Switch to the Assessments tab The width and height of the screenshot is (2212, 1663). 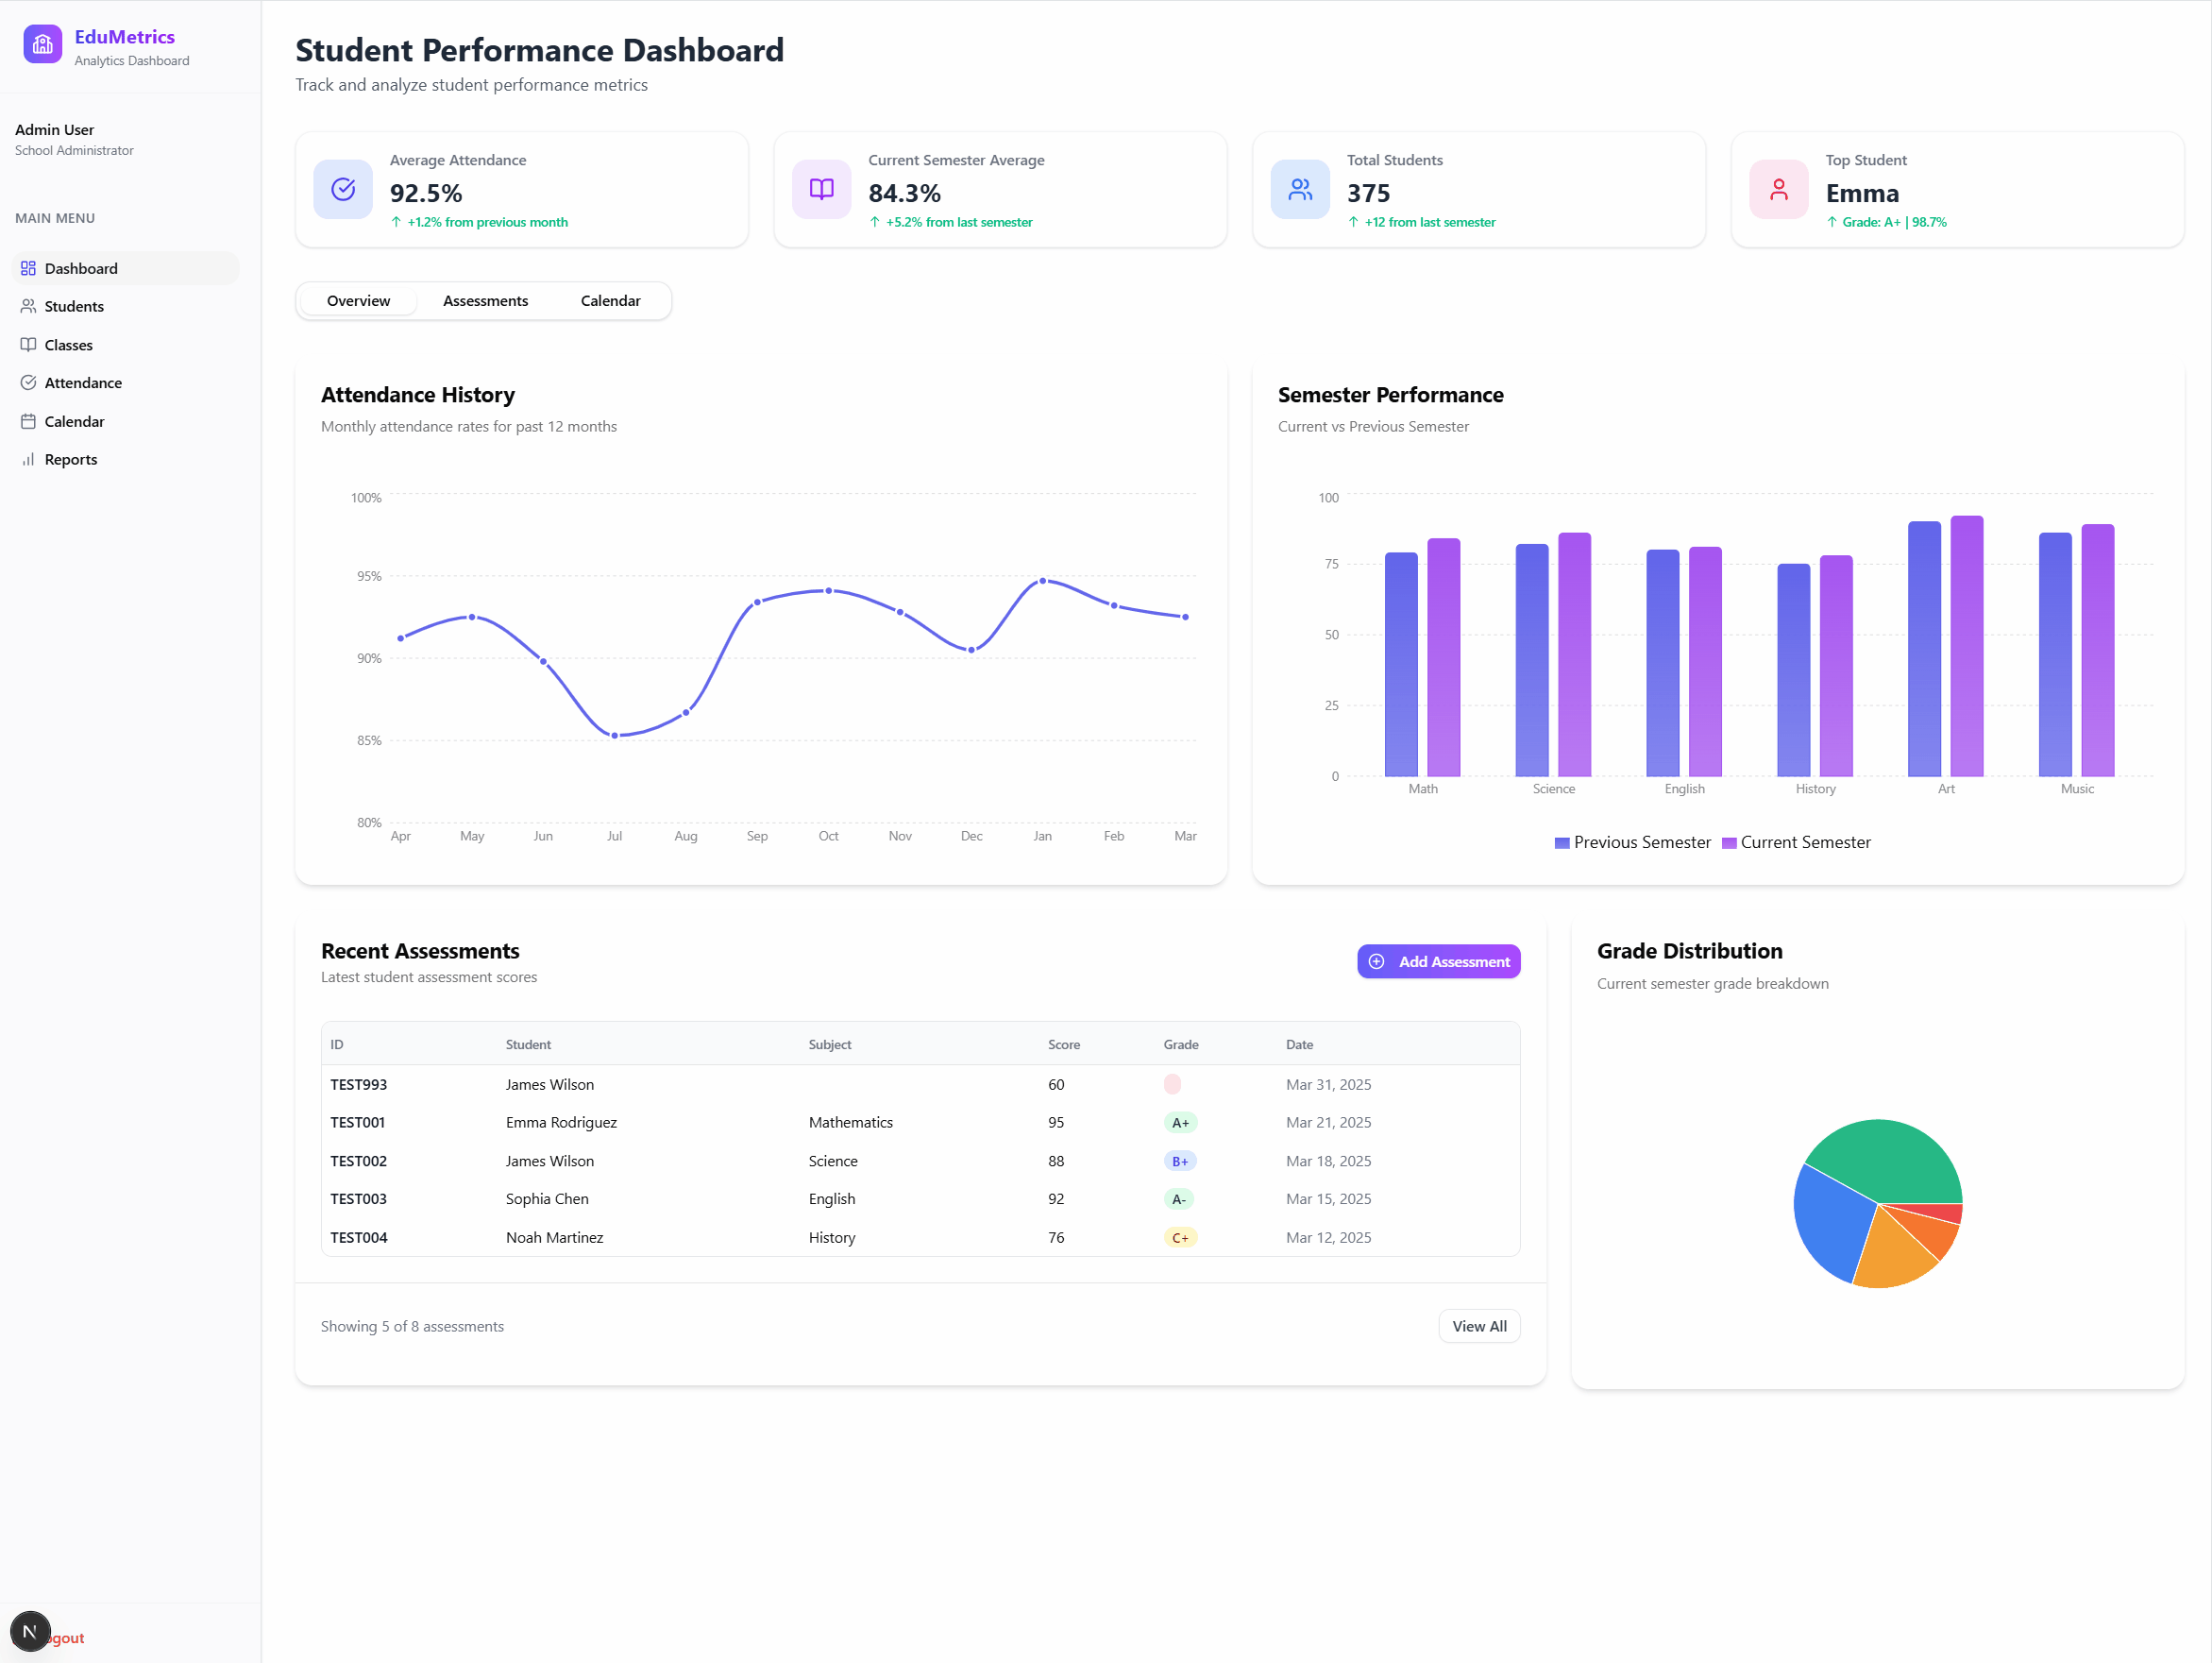485,301
